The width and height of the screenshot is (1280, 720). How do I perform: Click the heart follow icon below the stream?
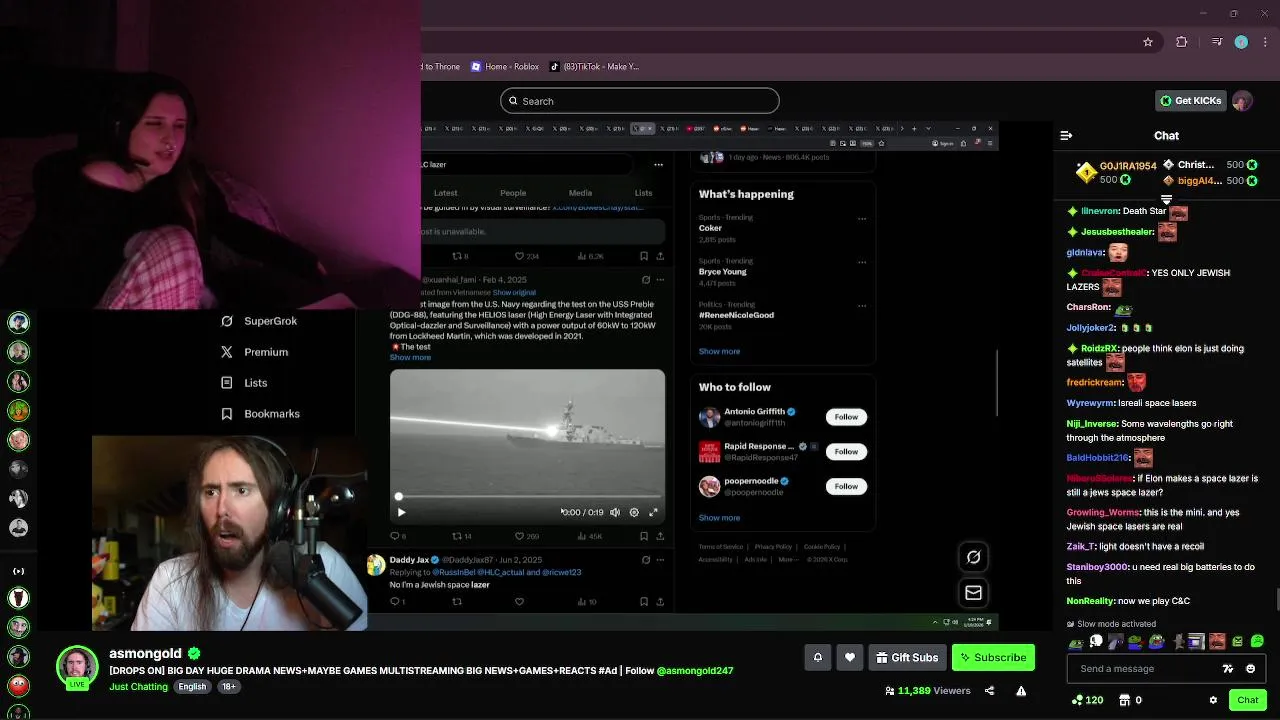pyautogui.click(x=849, y=657)
